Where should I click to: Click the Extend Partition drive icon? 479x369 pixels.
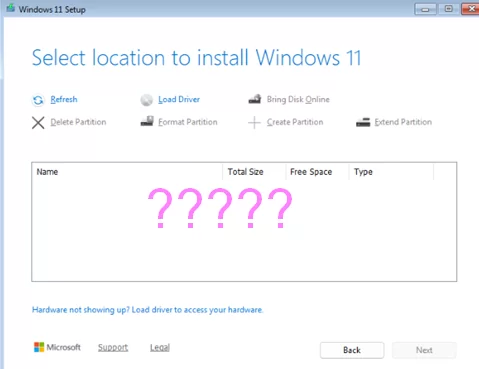pos(363,122)
